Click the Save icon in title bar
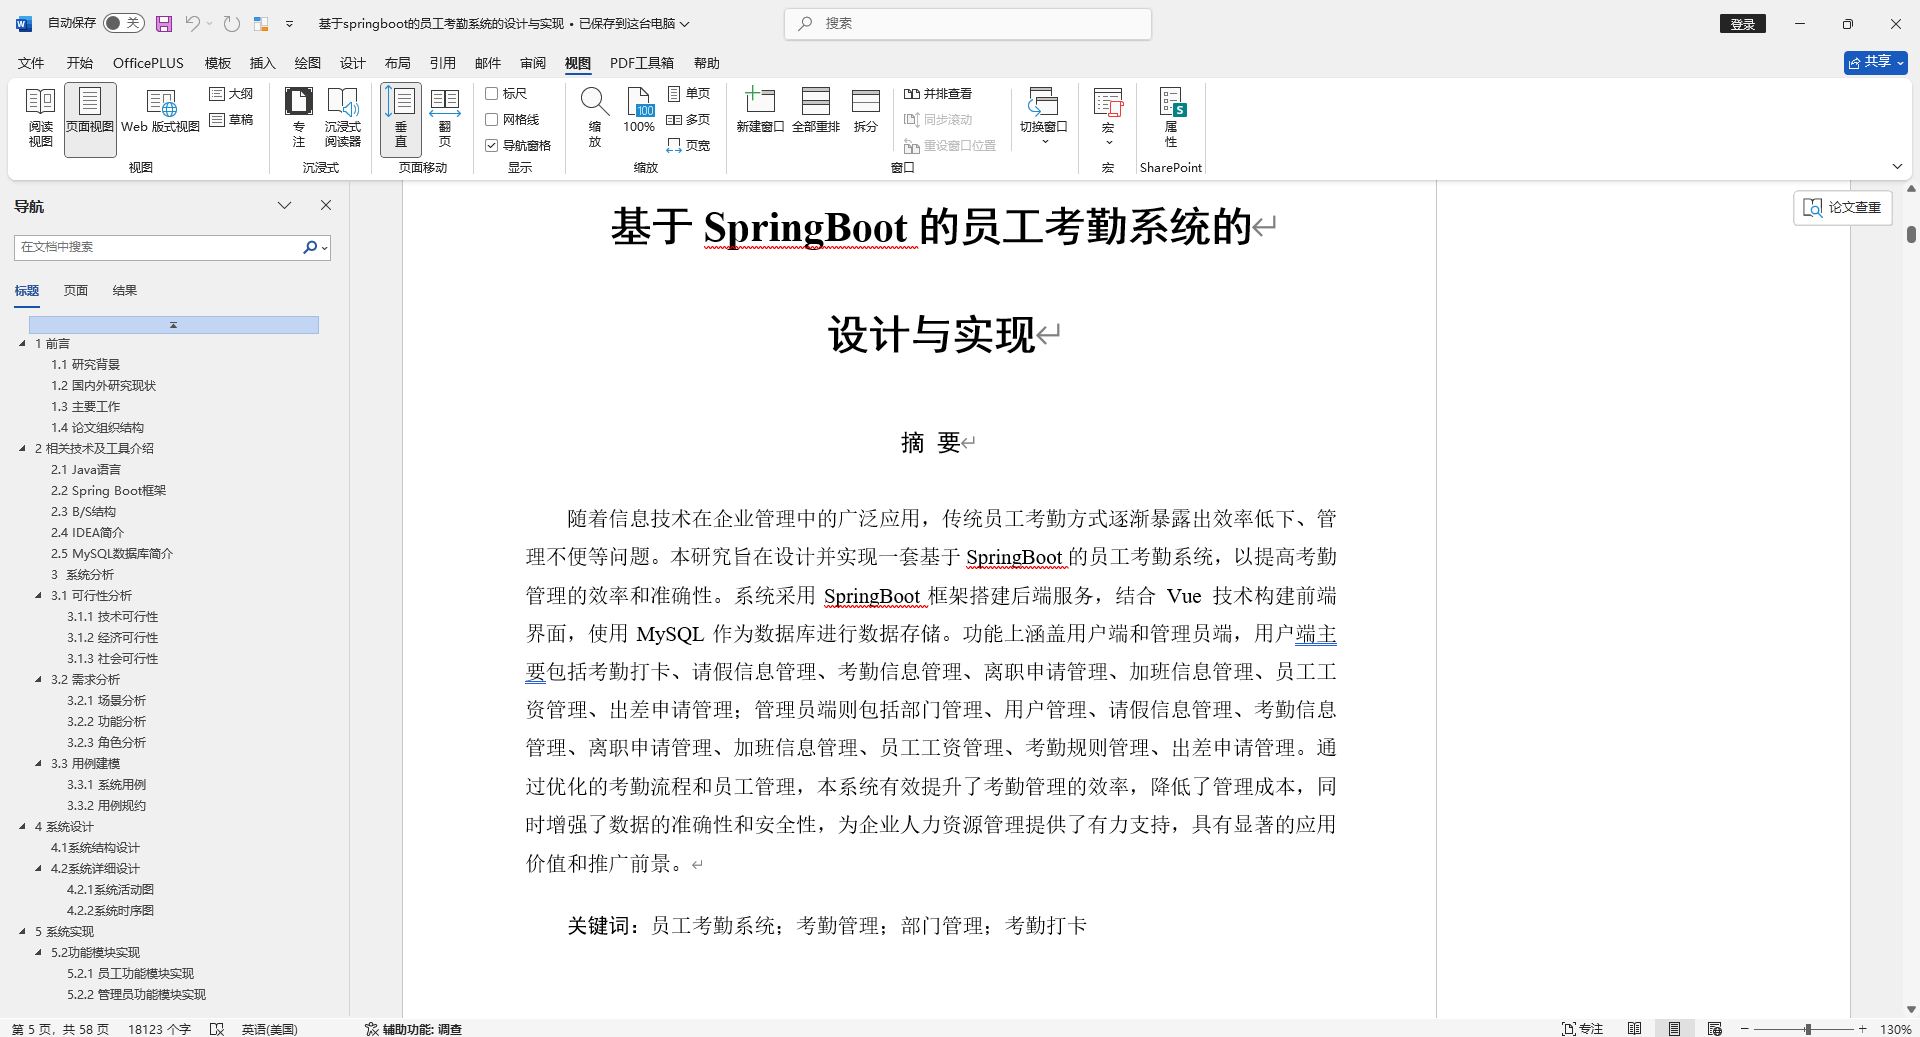The width and height of the screenshot is (1920, 1037). (164, 23)
